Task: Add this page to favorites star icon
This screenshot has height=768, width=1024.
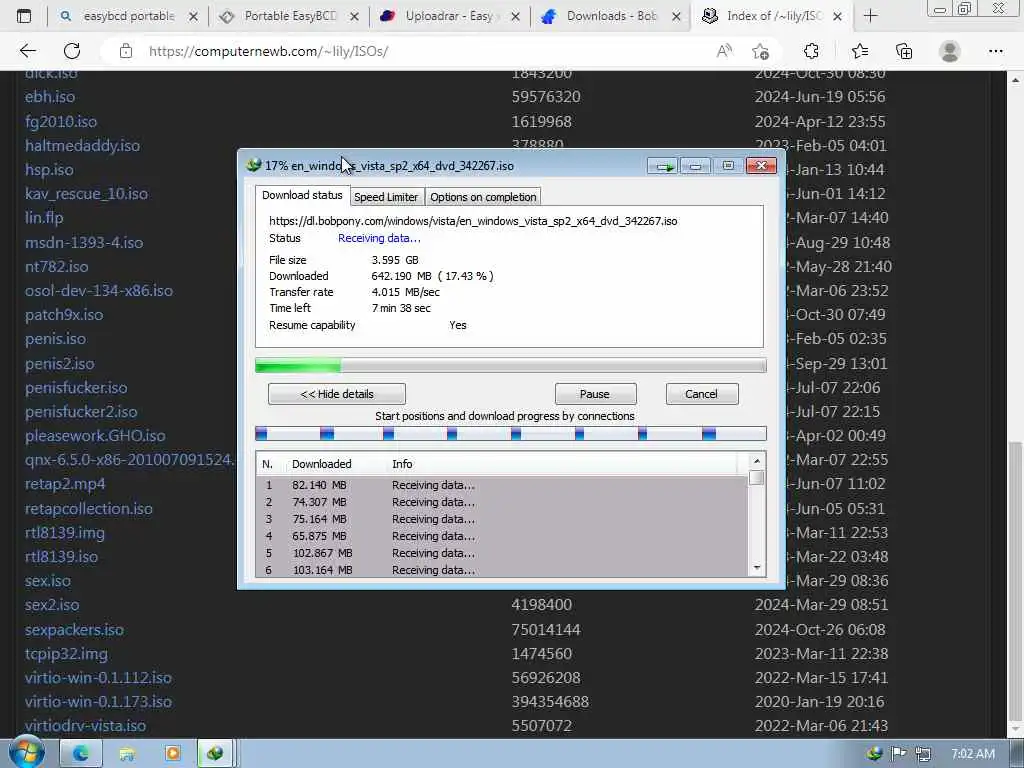Action: [x=760, y=51]
